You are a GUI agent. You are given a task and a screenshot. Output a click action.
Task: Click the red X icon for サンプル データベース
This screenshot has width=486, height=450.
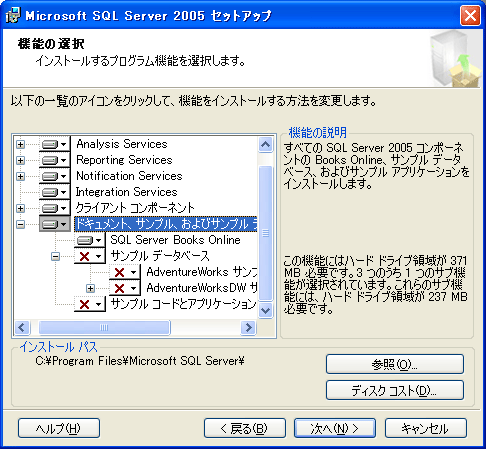[89, 256]
